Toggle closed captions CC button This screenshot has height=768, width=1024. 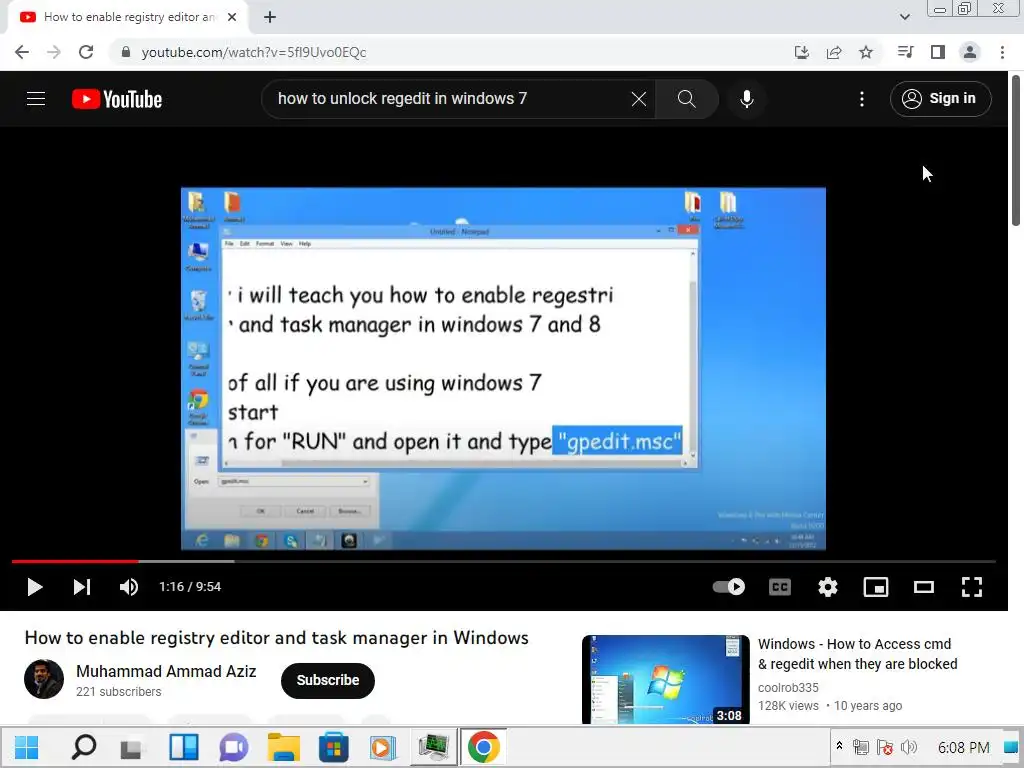pos(780,586)
